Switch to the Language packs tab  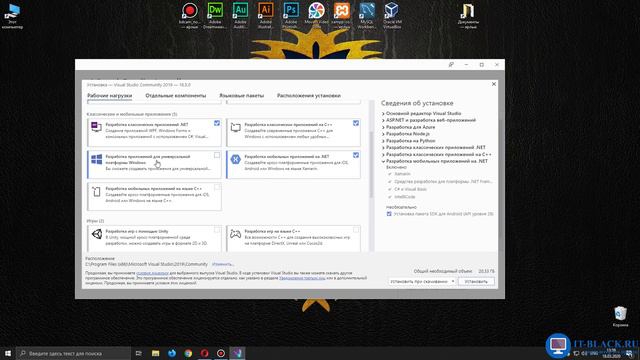click(242, 96)
